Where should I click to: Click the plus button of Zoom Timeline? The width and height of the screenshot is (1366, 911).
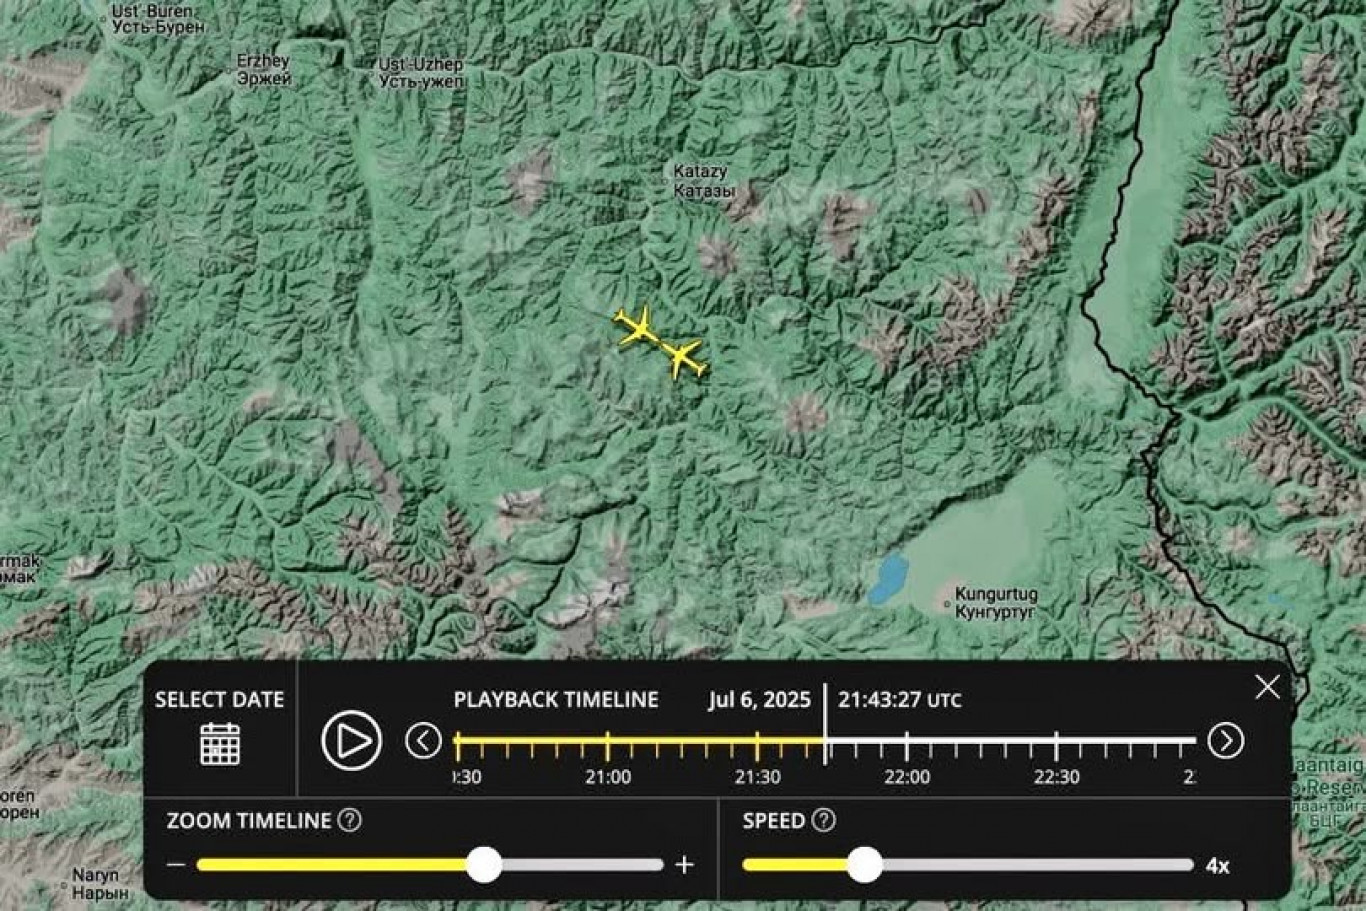684,865
